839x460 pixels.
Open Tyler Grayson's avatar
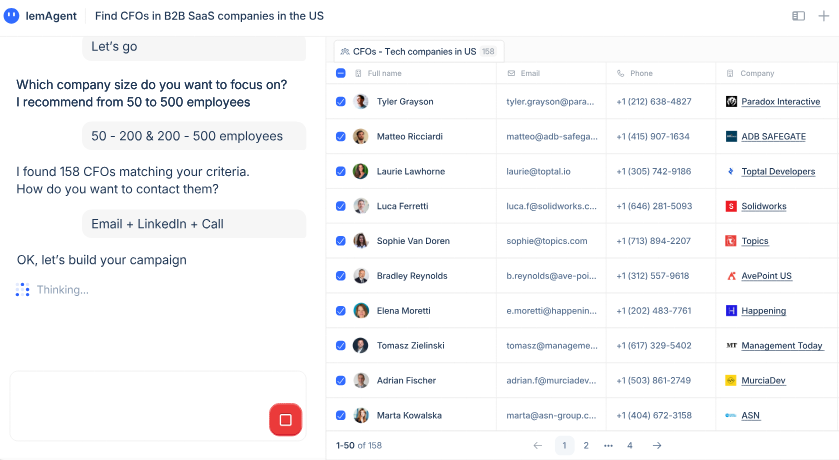(361, 102)
